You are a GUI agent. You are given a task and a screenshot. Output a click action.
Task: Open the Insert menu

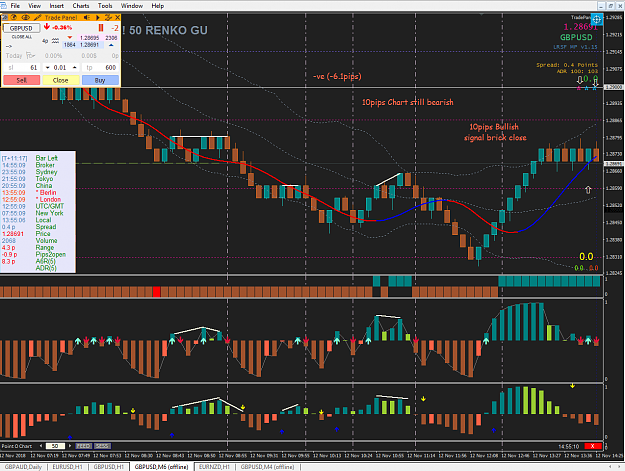tap(57, 6)
